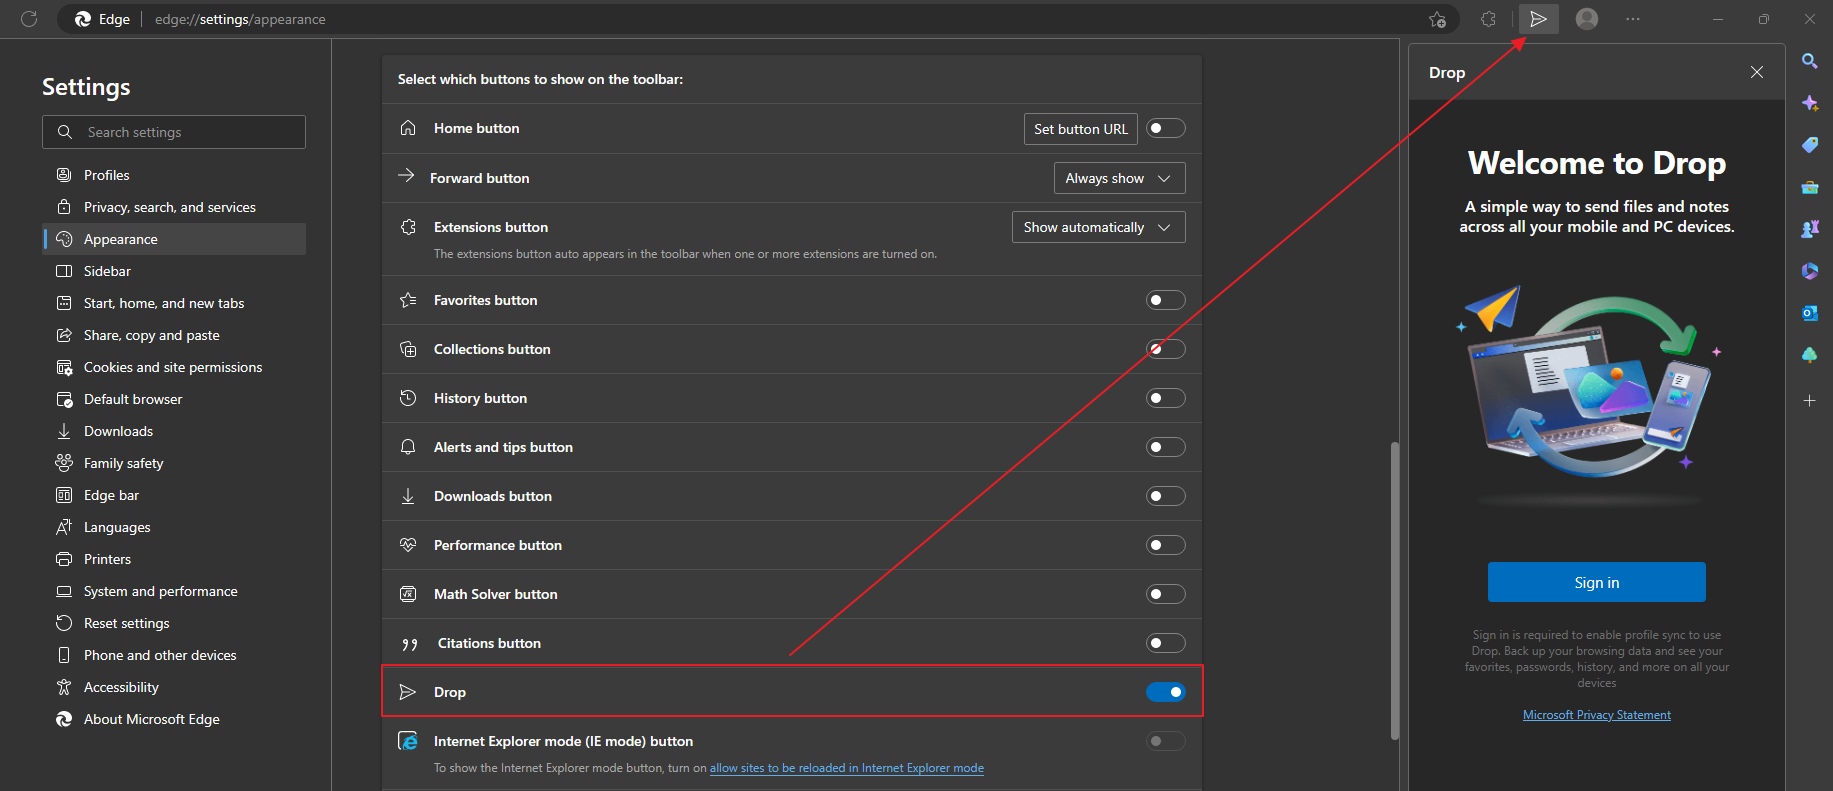
Task: Open the Outlook icon in sidebar
Action: tap(1809, 313)
